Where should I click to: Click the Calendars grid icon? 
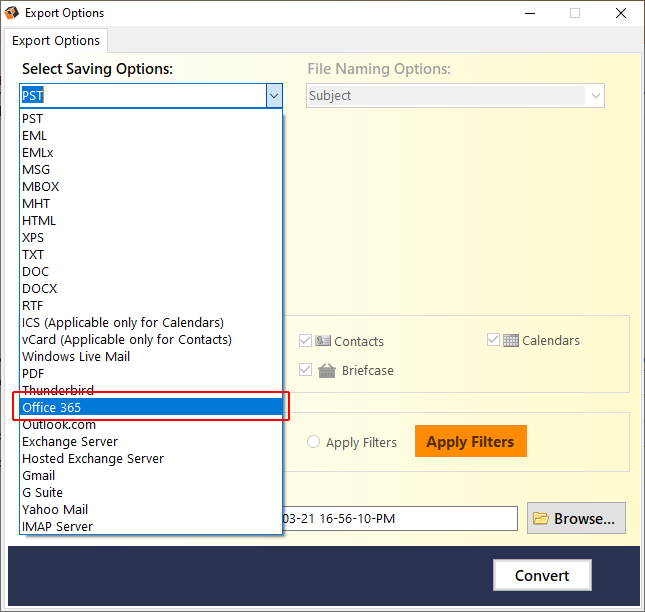point(510,341)
